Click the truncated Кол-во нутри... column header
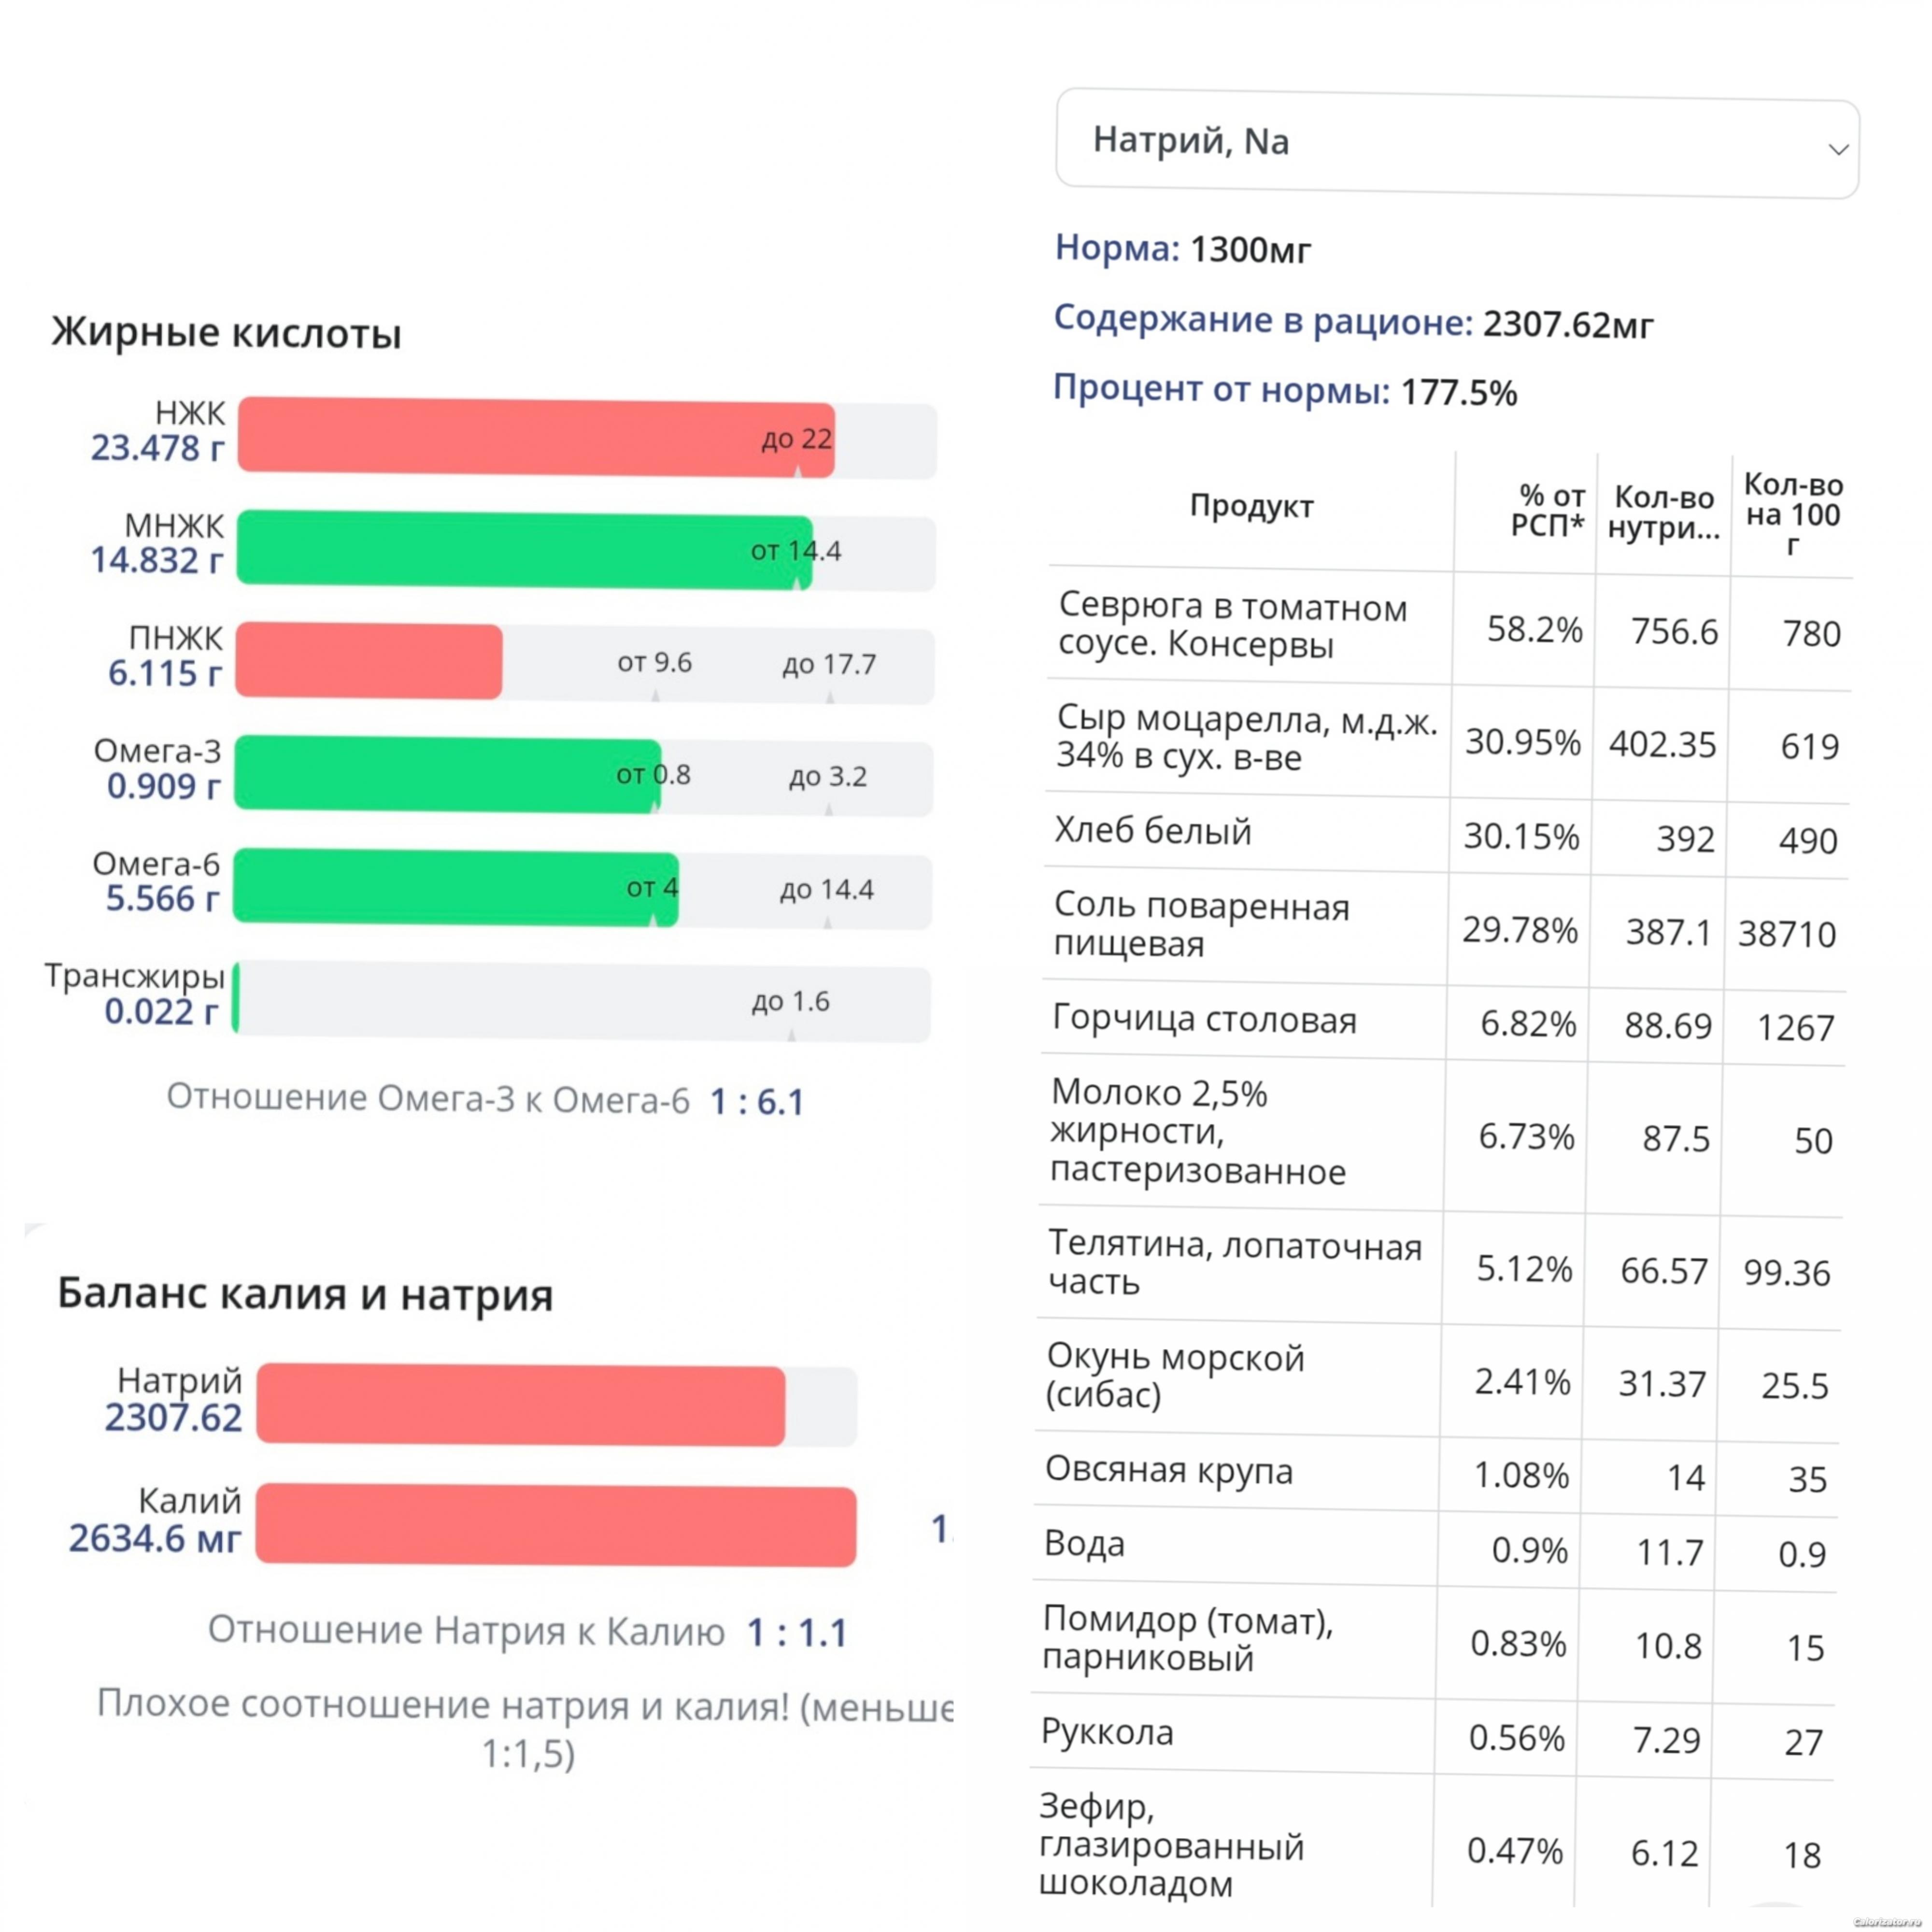The height and width of the screenshot is (1932, 1932). point(1664,512)
